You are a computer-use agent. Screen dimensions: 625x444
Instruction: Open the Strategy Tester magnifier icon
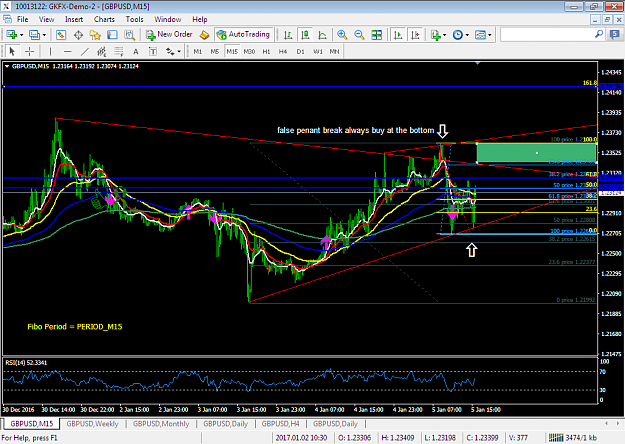(130, 35)
